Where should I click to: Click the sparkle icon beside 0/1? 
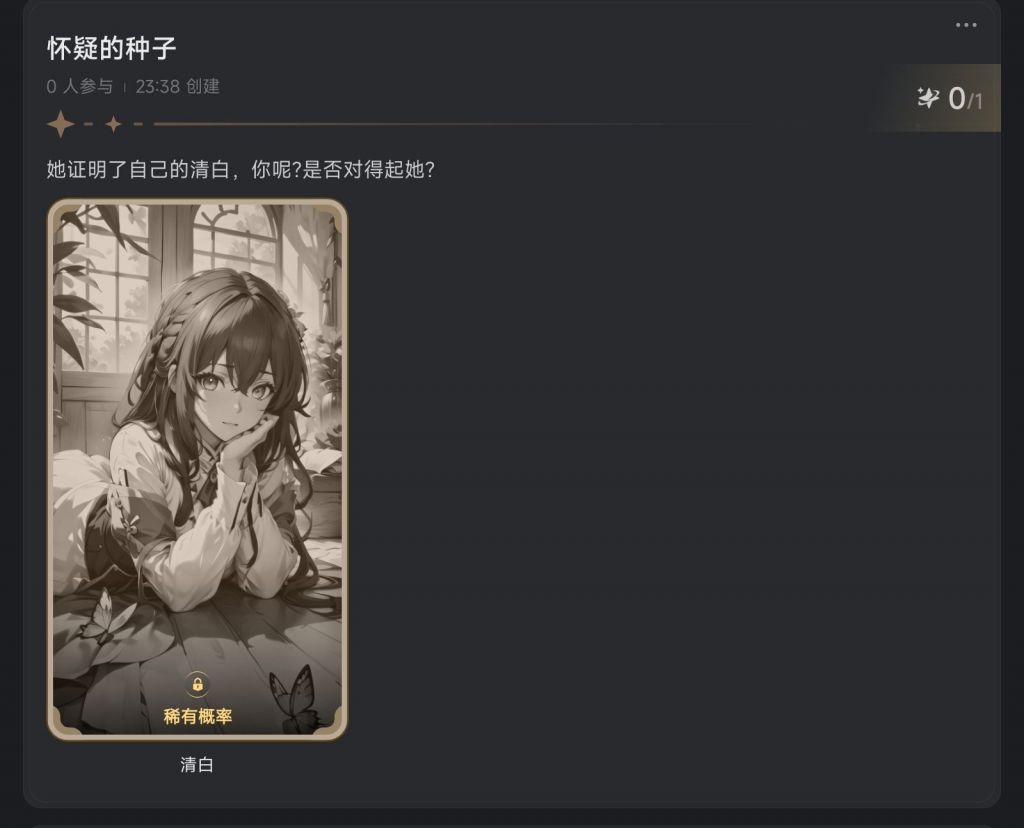927,98
